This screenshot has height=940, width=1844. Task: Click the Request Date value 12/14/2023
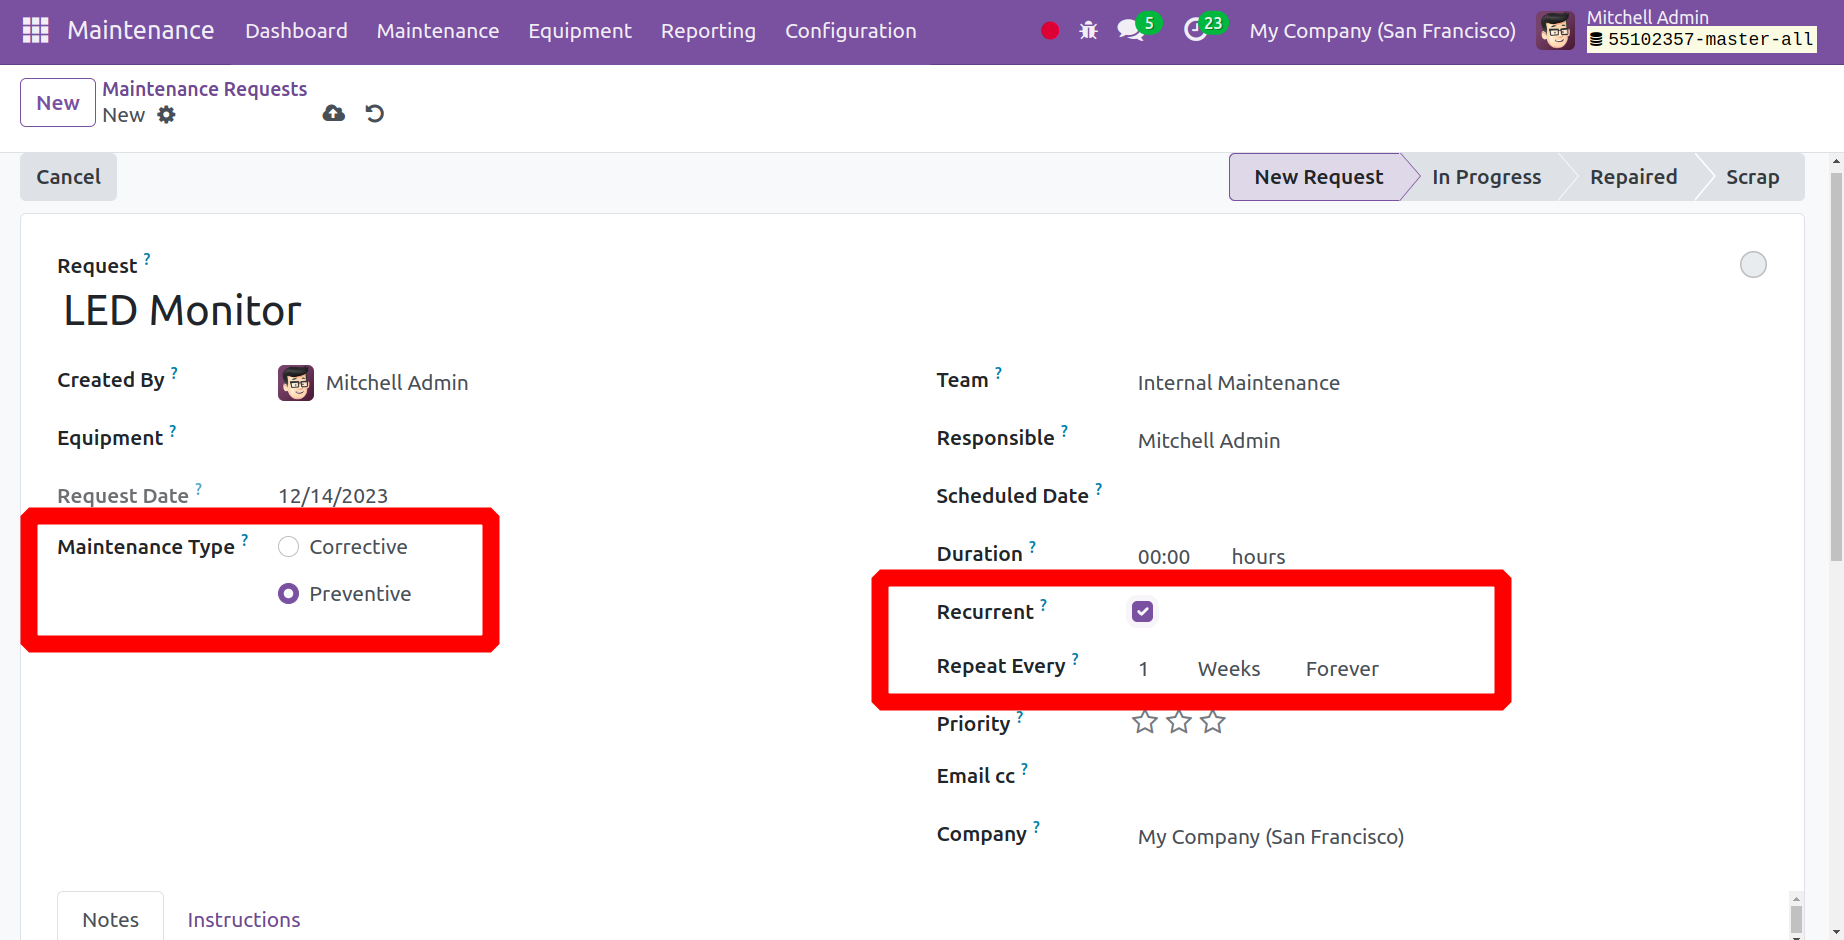(333, 496)
